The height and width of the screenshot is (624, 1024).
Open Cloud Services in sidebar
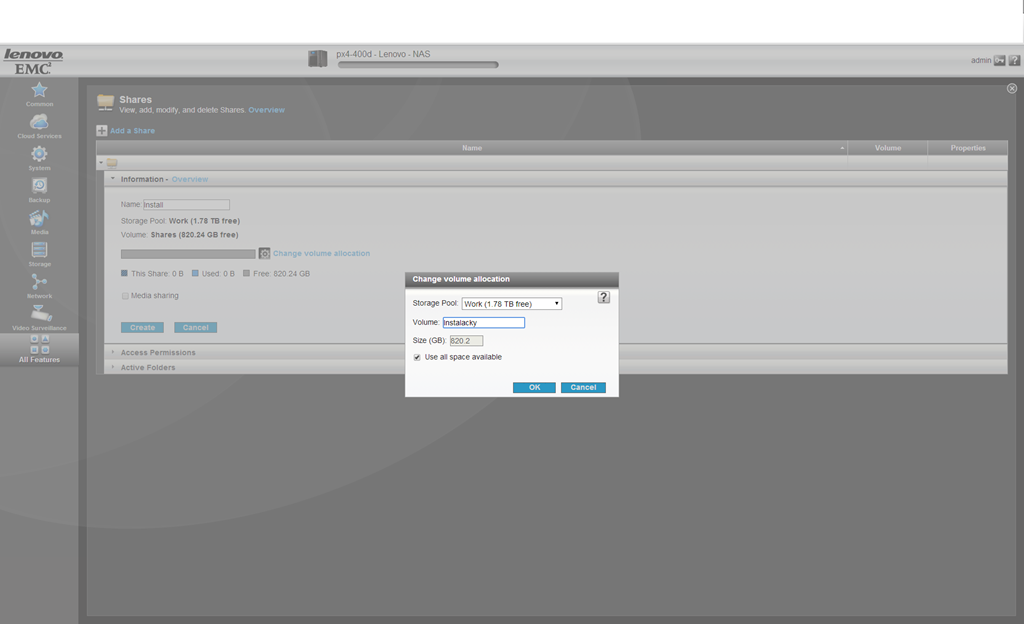[x=39, y=124]
